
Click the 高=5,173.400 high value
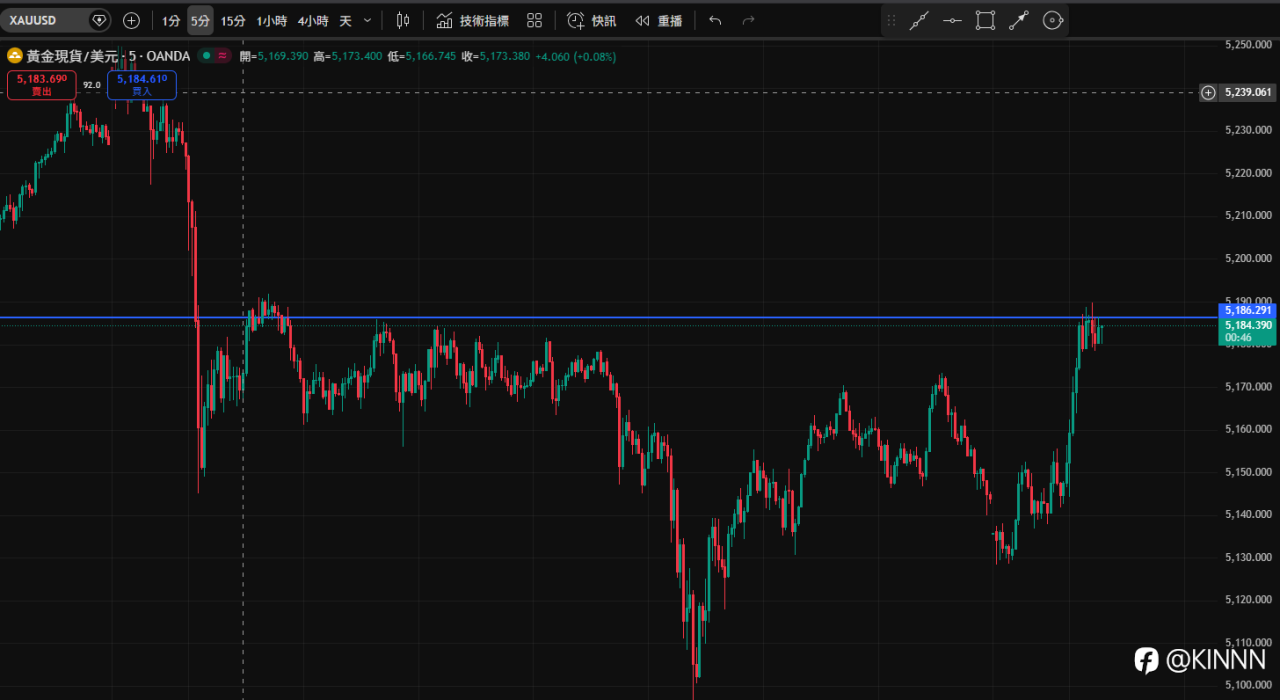(348, 57)
